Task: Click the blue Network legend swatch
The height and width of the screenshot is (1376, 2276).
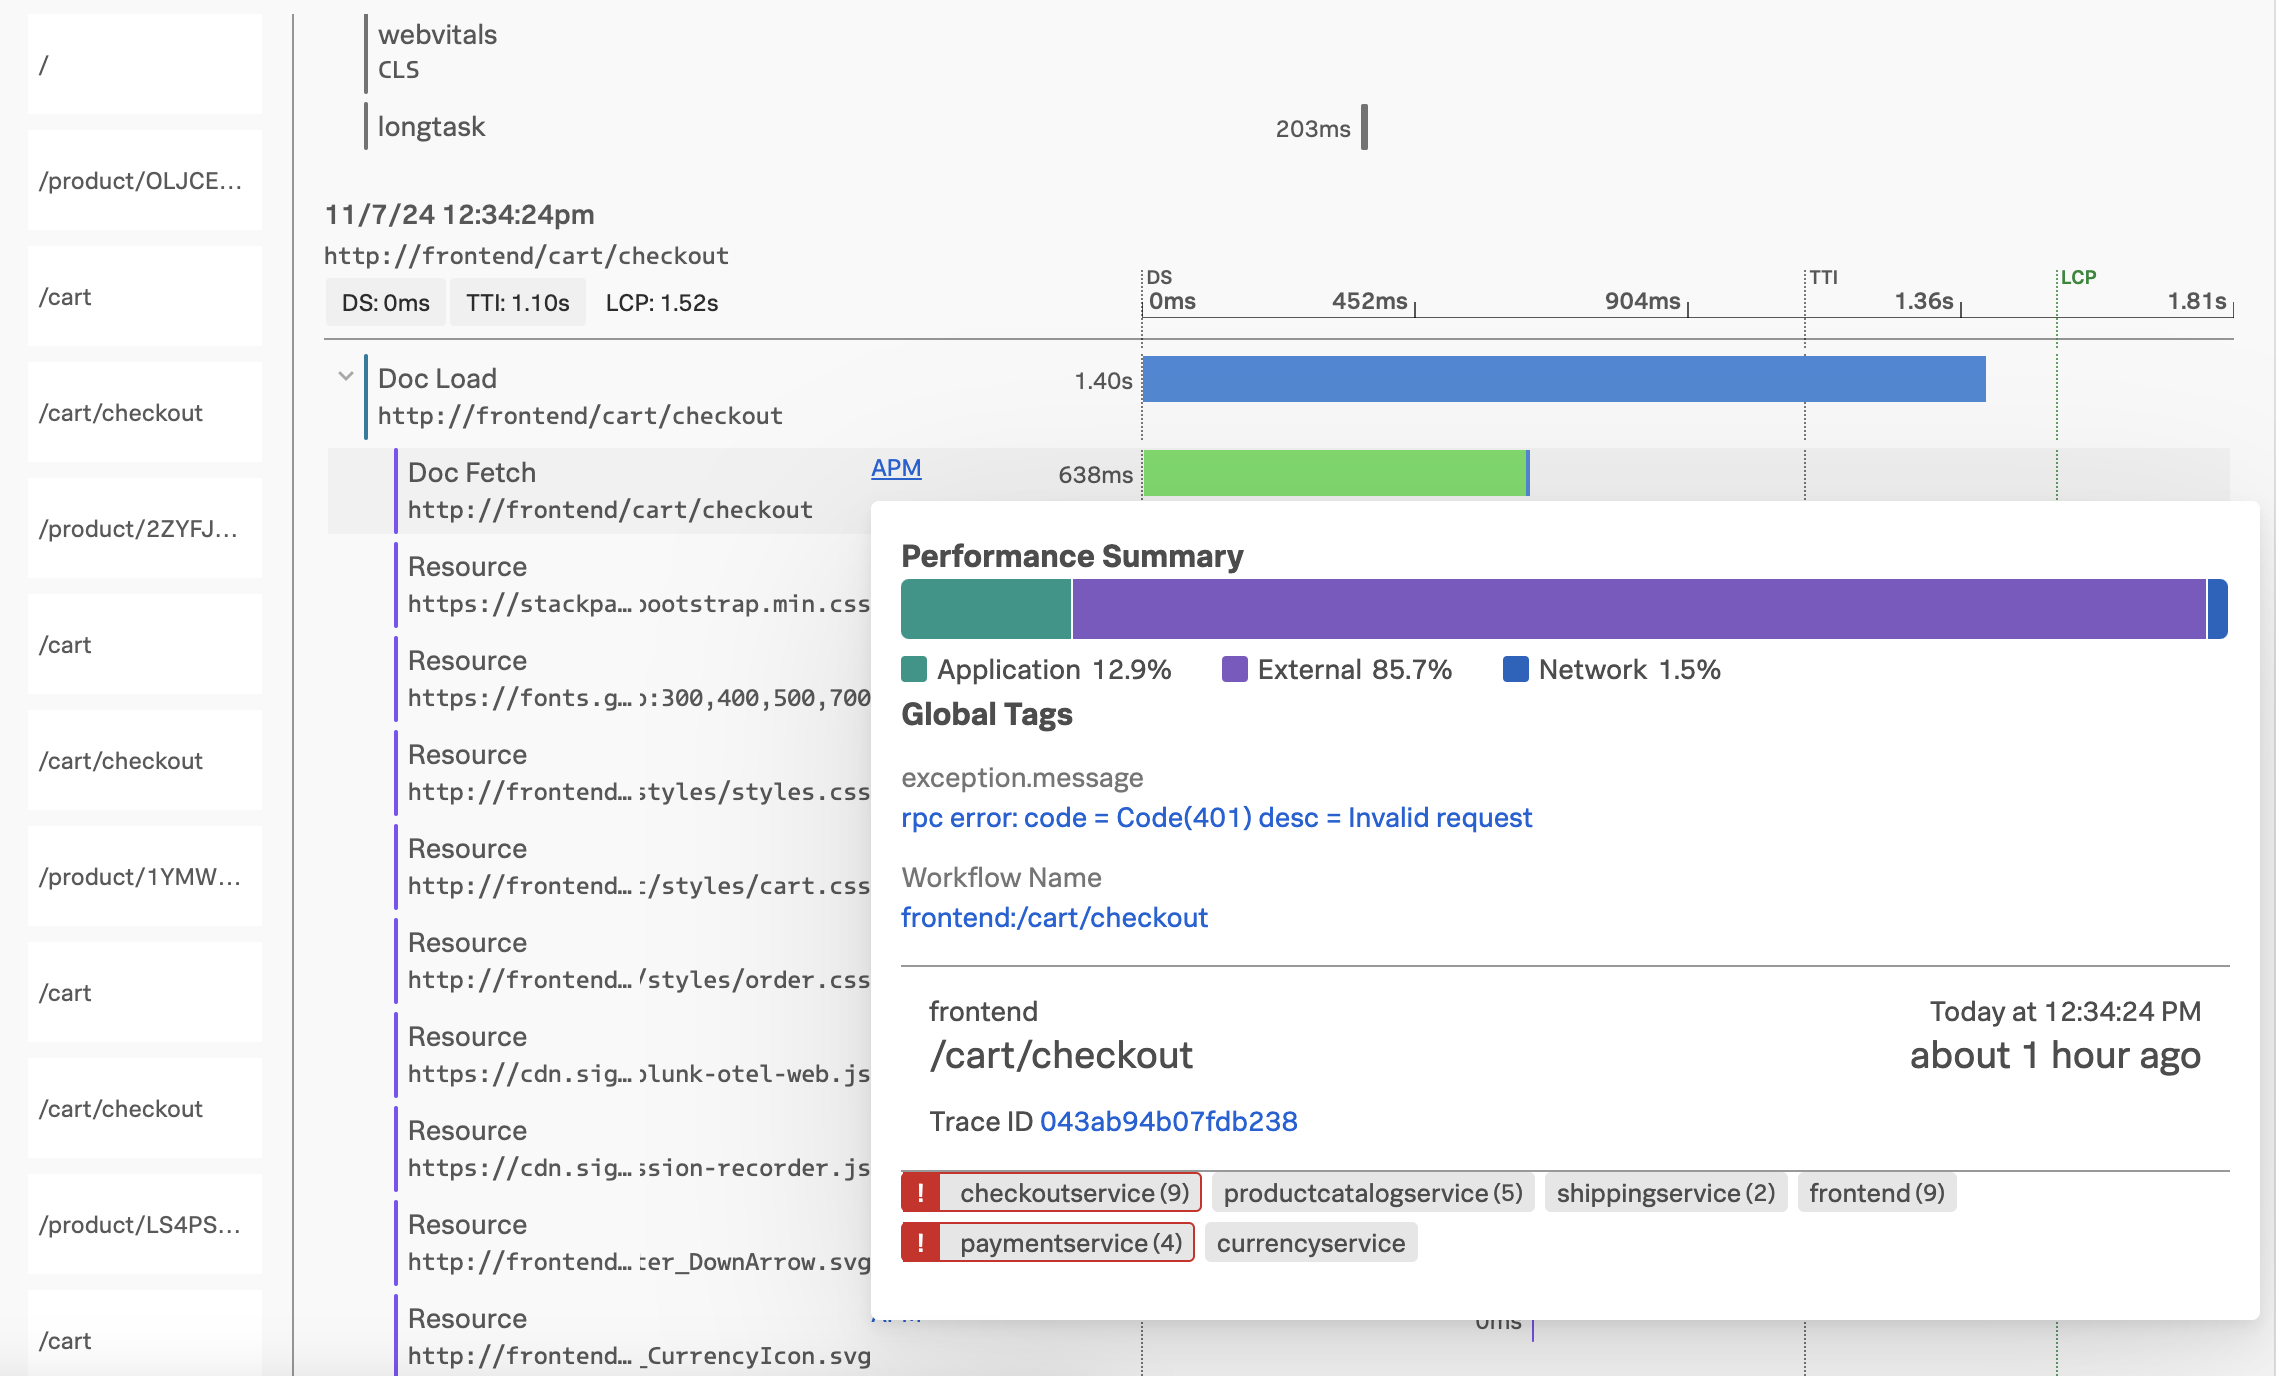Action: pos(1515,670)
